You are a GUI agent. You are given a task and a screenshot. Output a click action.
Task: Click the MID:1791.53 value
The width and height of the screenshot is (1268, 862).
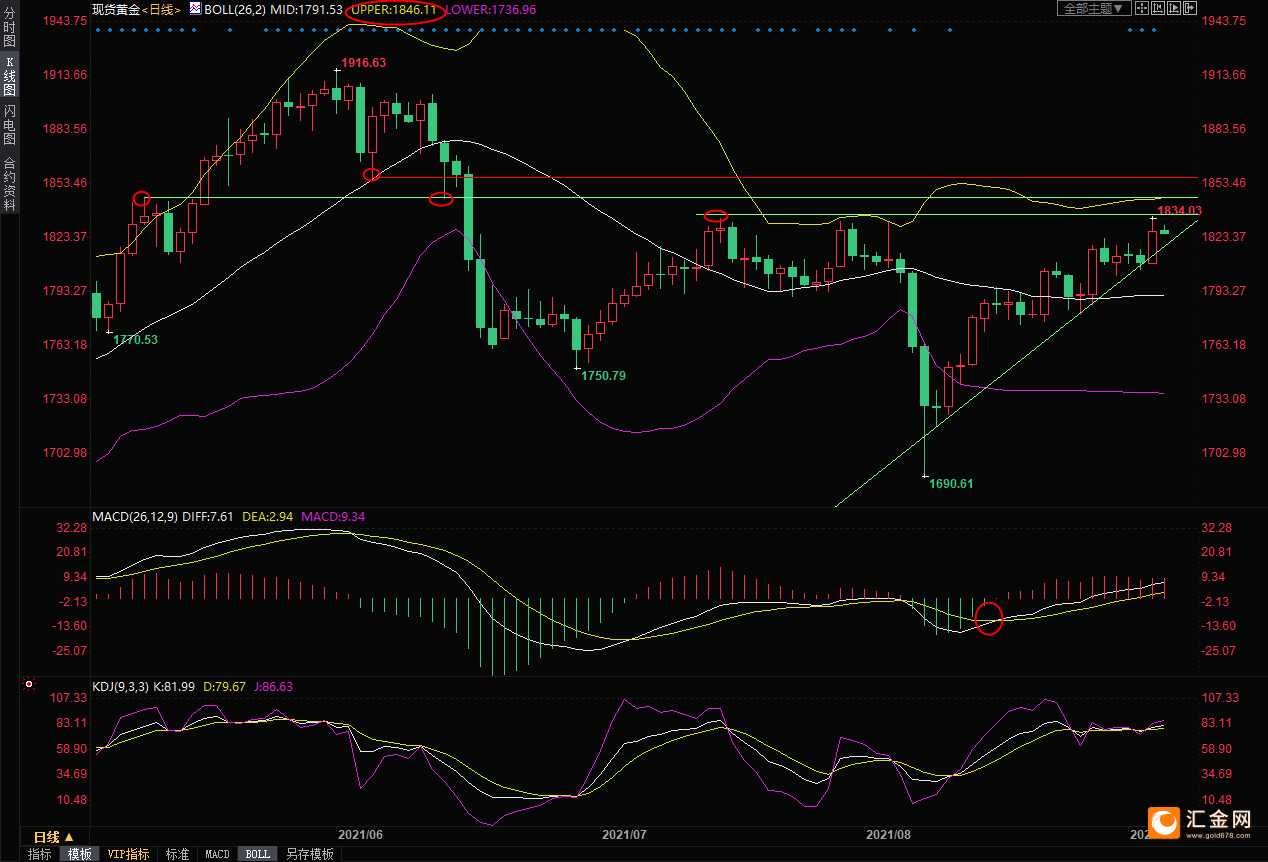click(x=304, y=9)
